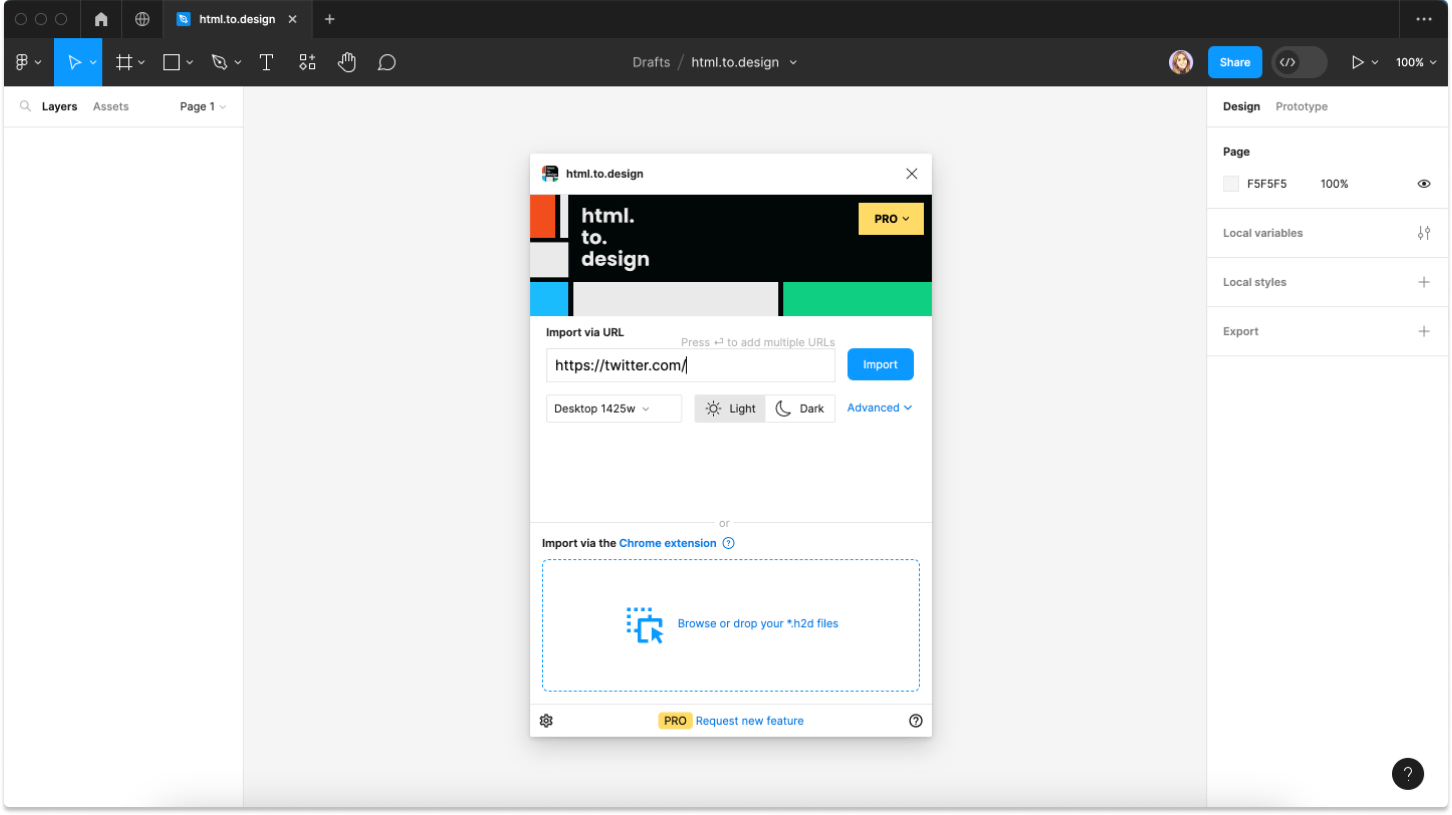Toggle Dev Mode switch
Image resolution: width=1452 pixels, height=815 pixels.
coord(1299,62)
